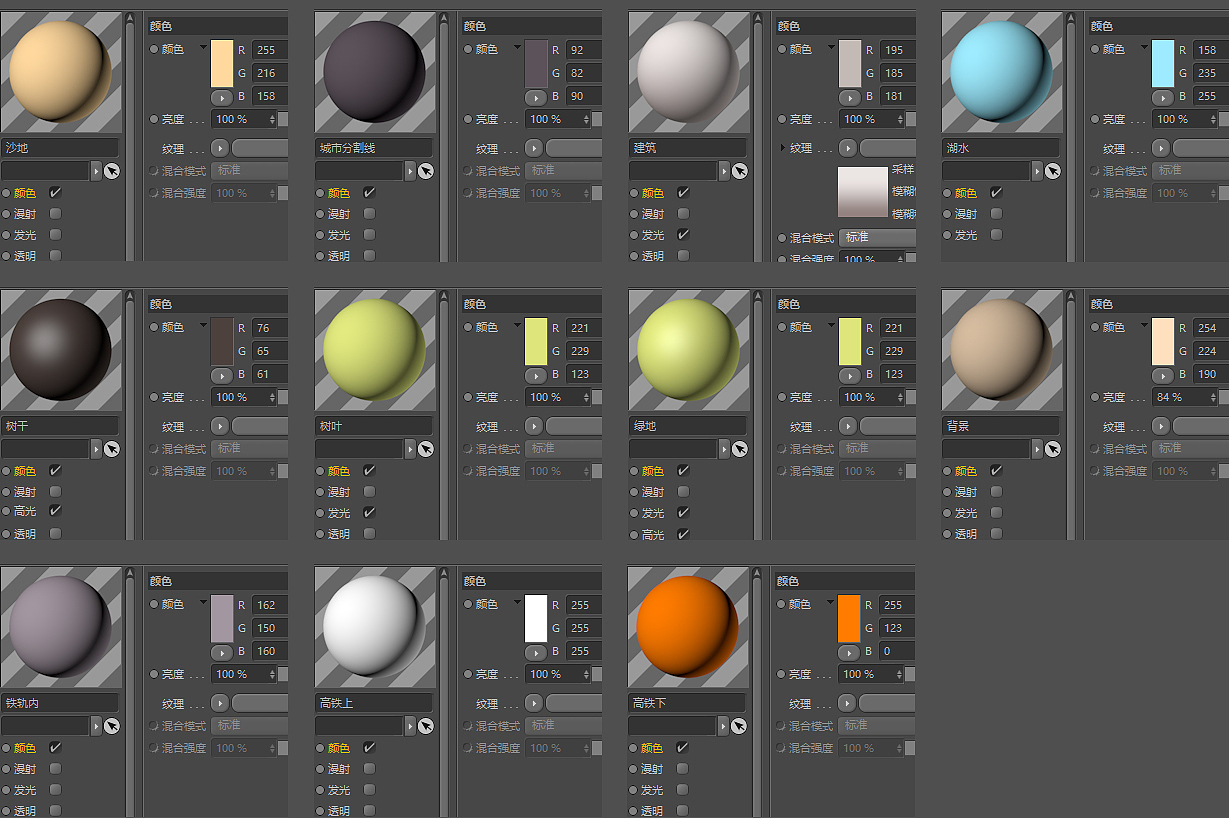This screenshot has width=1229, height=818.
Task: Open the 混合模式 标准 dropdown in 建筑 panel
Action: pyautogui.click(x=878, y=237)
